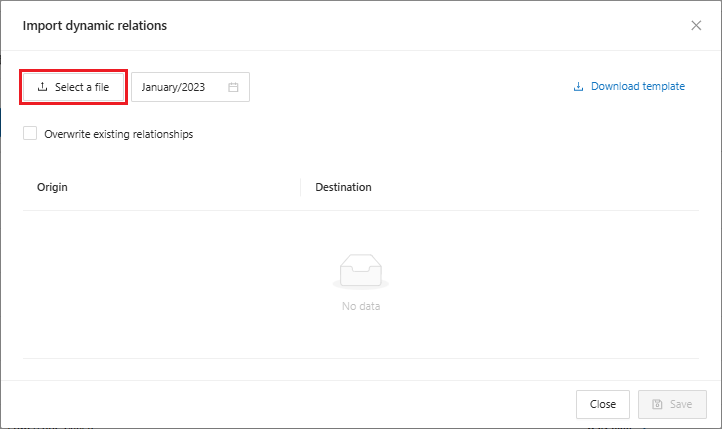This screenshot has width=722, height=429.
Task: Open the calendar icon in the date field
Action: click(x=233, y=87)
